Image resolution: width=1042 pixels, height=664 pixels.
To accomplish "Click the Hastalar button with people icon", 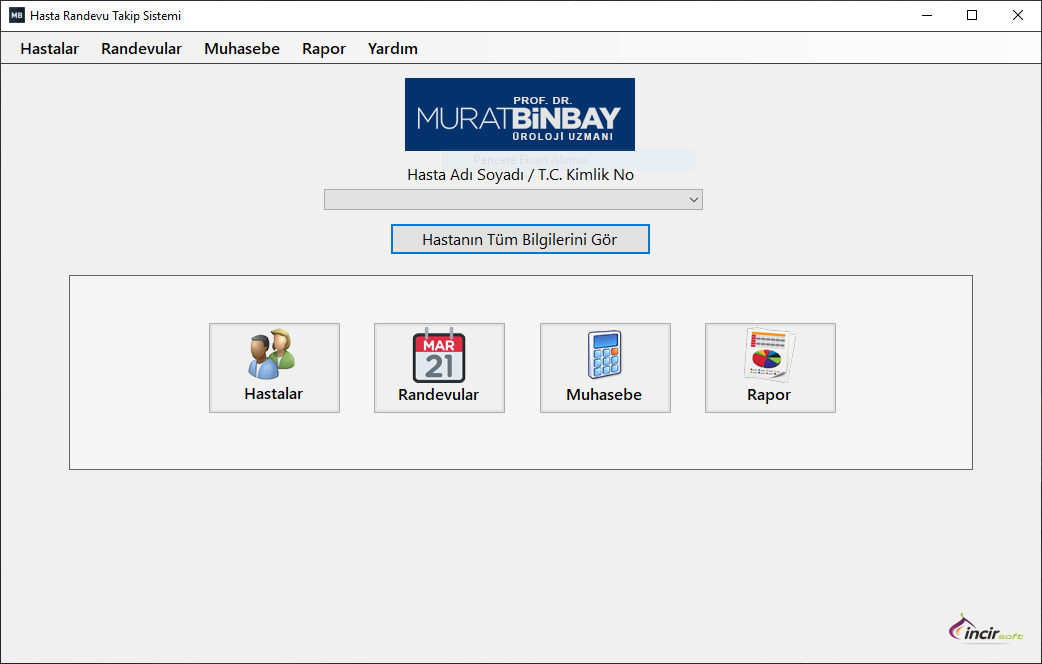I will 274,368.
